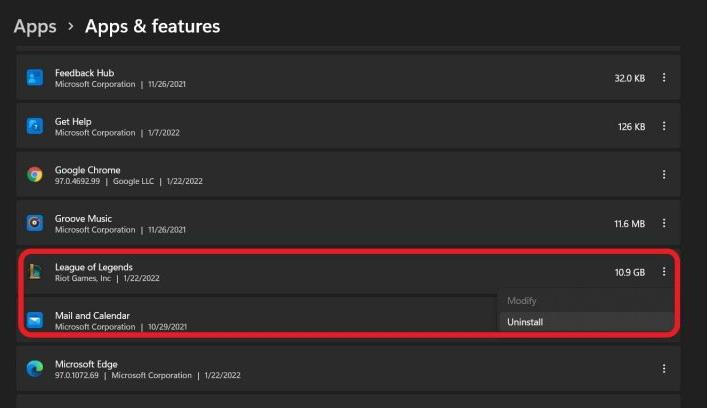Viewport: 707px width, 408px height.
Task: Click the Apps & features heading
Action: pyautogui.click(x=152, y=27)
